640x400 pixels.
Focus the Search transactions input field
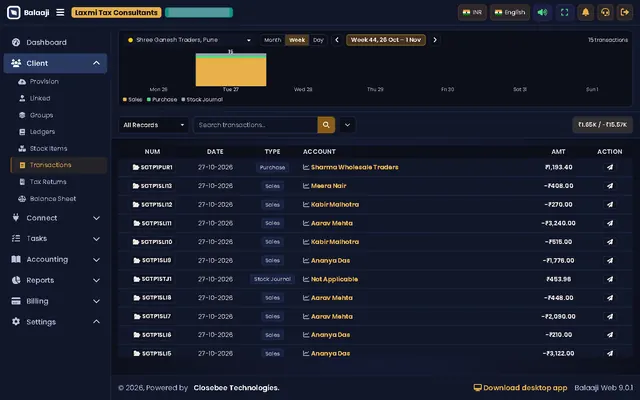pos(255,125)
